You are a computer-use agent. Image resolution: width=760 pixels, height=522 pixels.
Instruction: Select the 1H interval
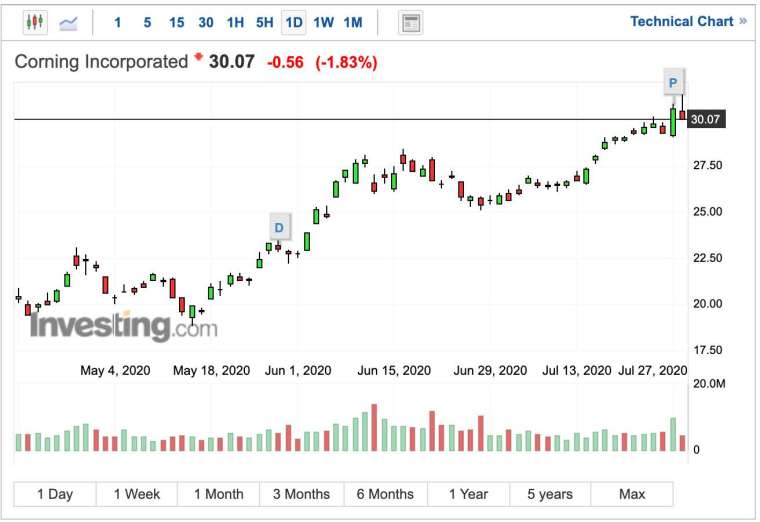[235, 22]
